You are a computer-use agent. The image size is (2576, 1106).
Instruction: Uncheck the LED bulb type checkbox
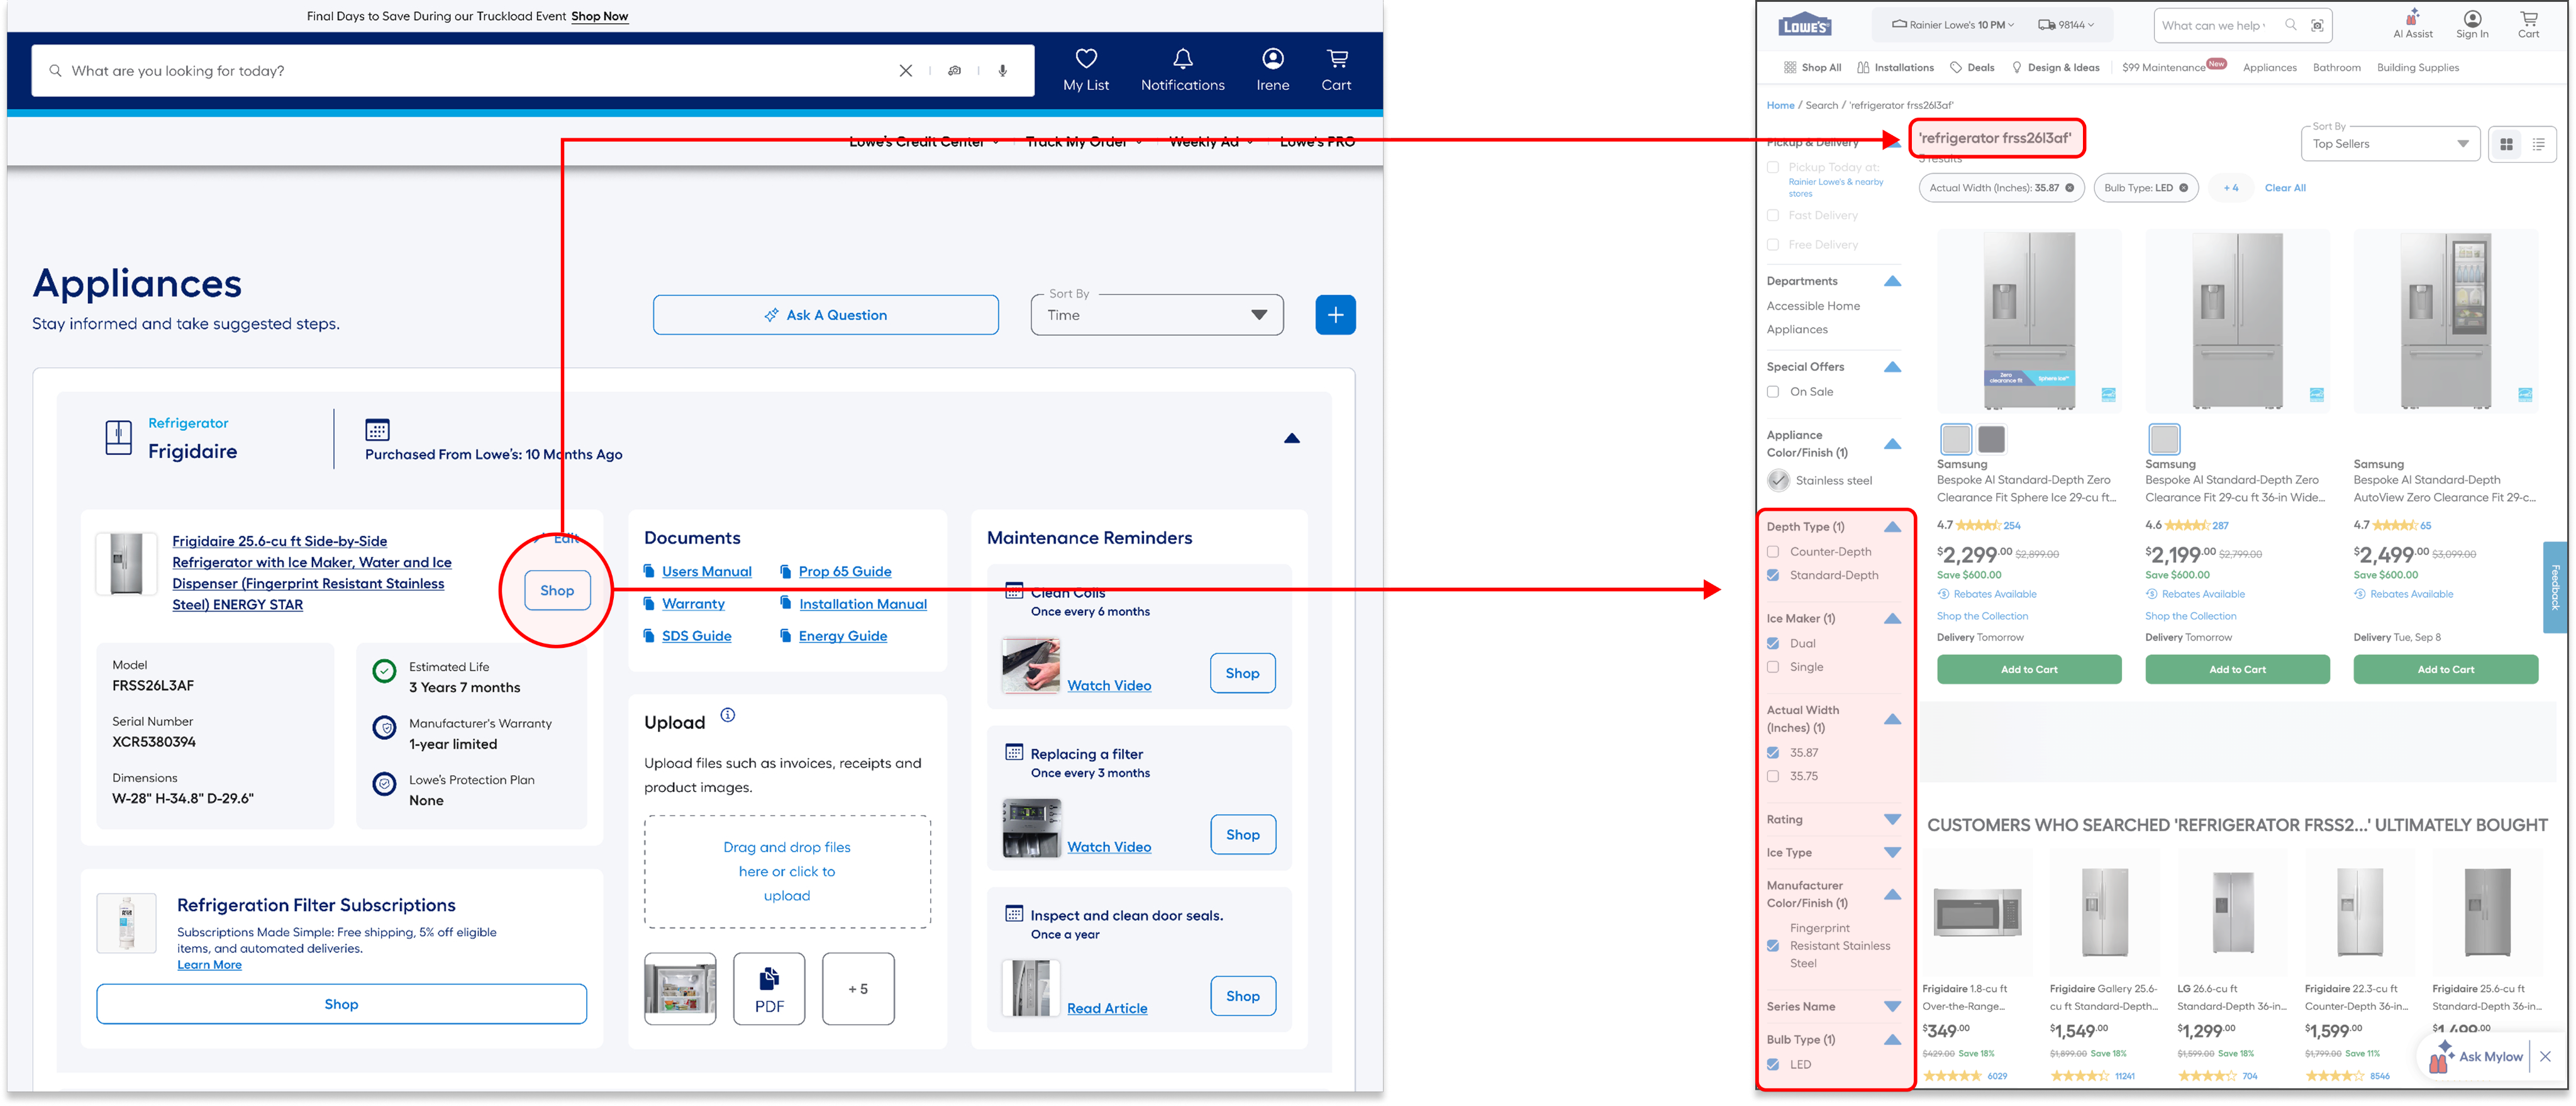click(x=1773, y=1065)
